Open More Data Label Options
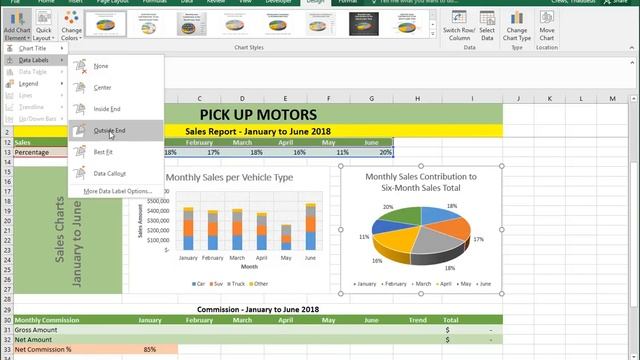 tap(118, 191)
